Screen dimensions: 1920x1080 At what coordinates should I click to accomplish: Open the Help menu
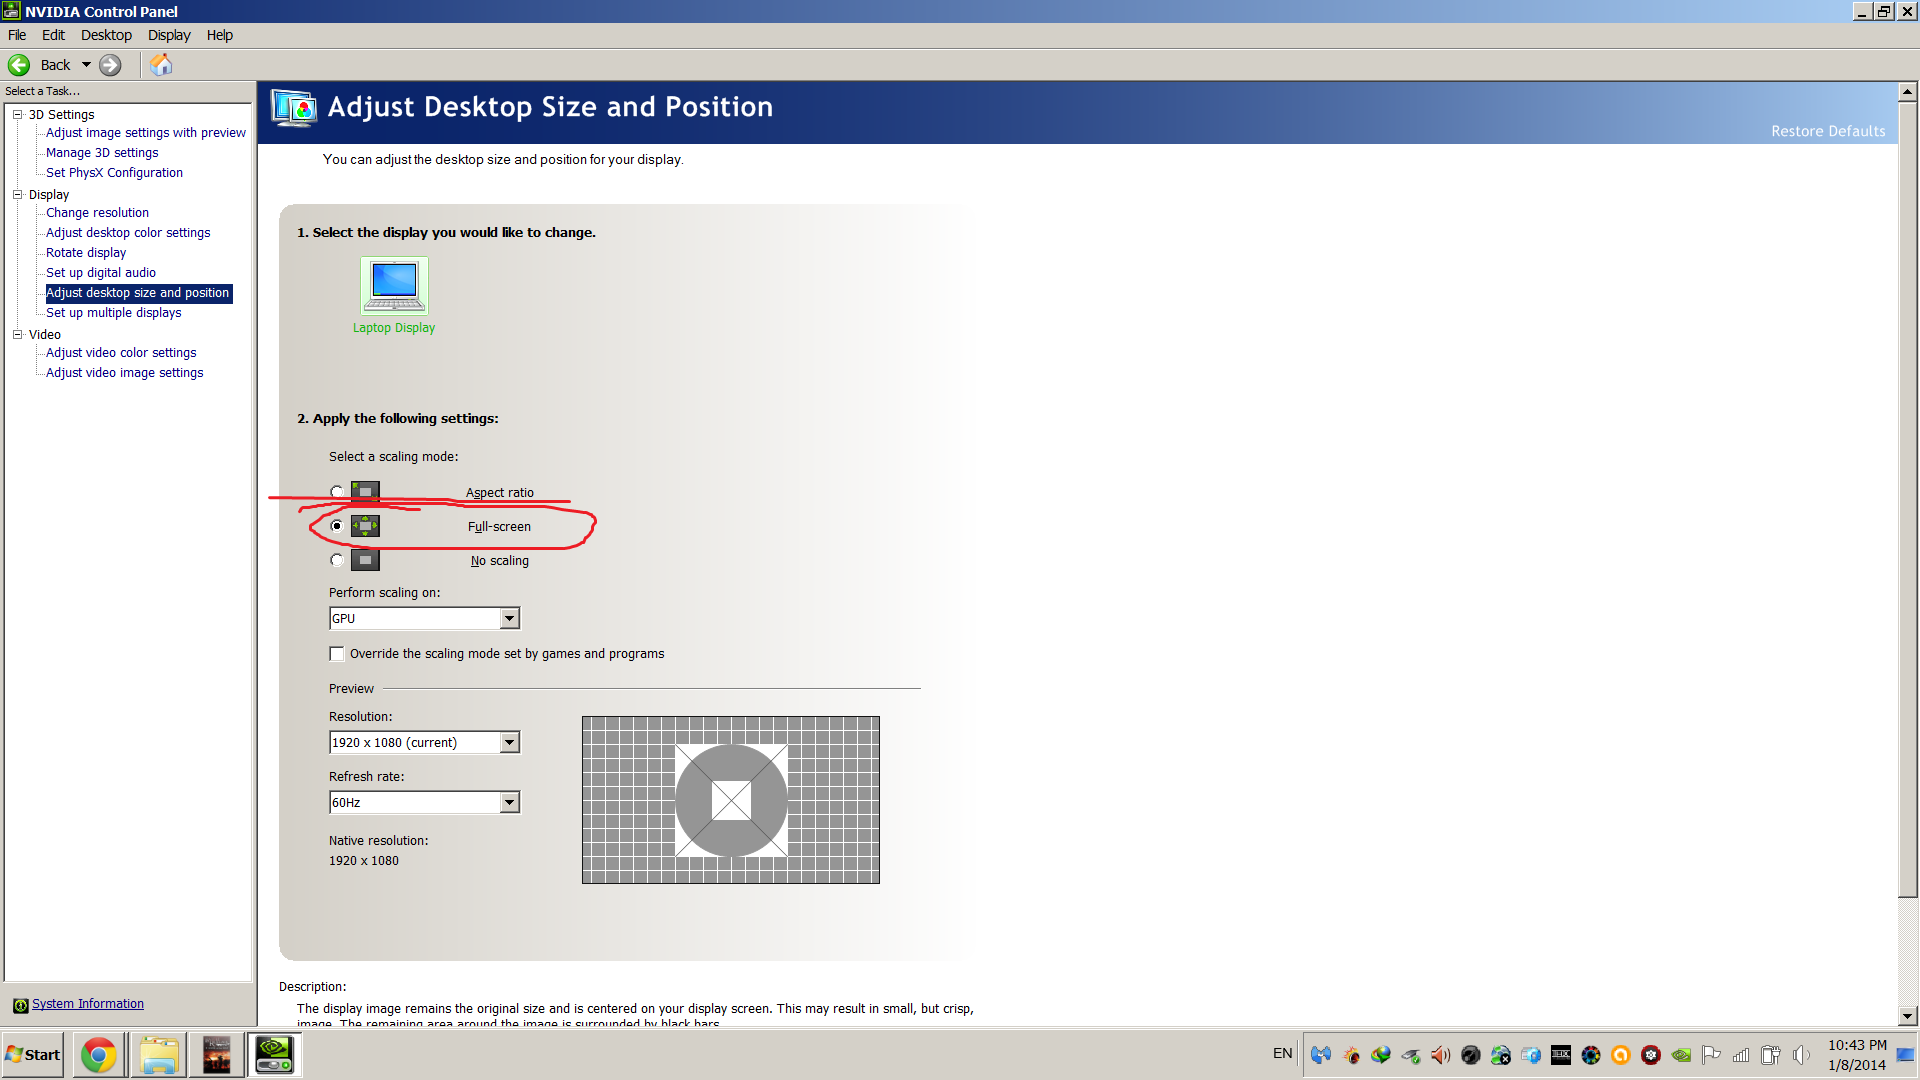click(220, 35)
